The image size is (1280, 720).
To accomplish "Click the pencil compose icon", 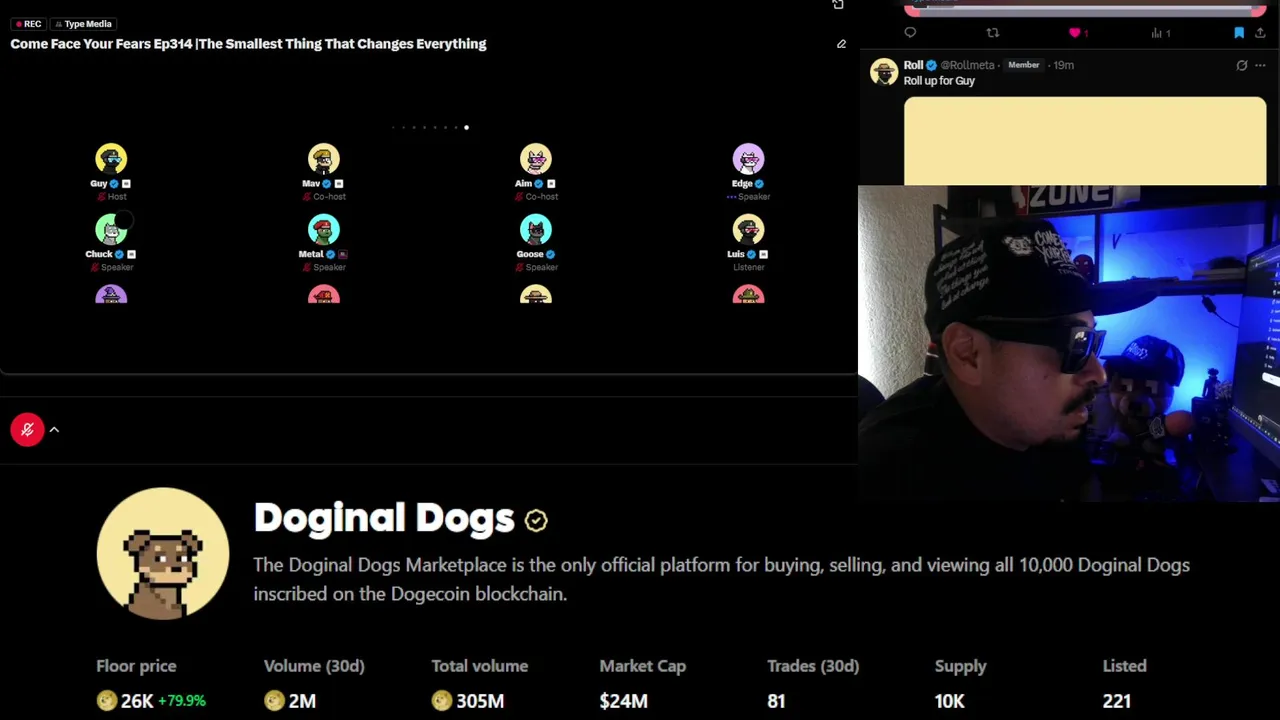I will pyautogui.click(x=841, y=44).
